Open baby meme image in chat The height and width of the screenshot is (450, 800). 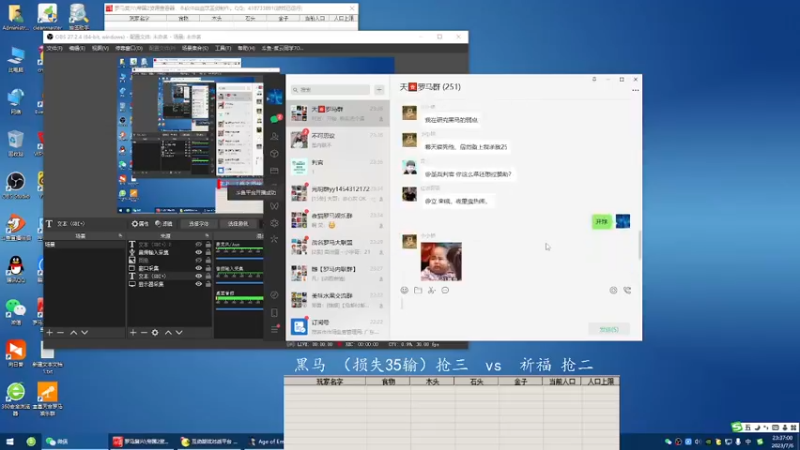pos(441,262)
